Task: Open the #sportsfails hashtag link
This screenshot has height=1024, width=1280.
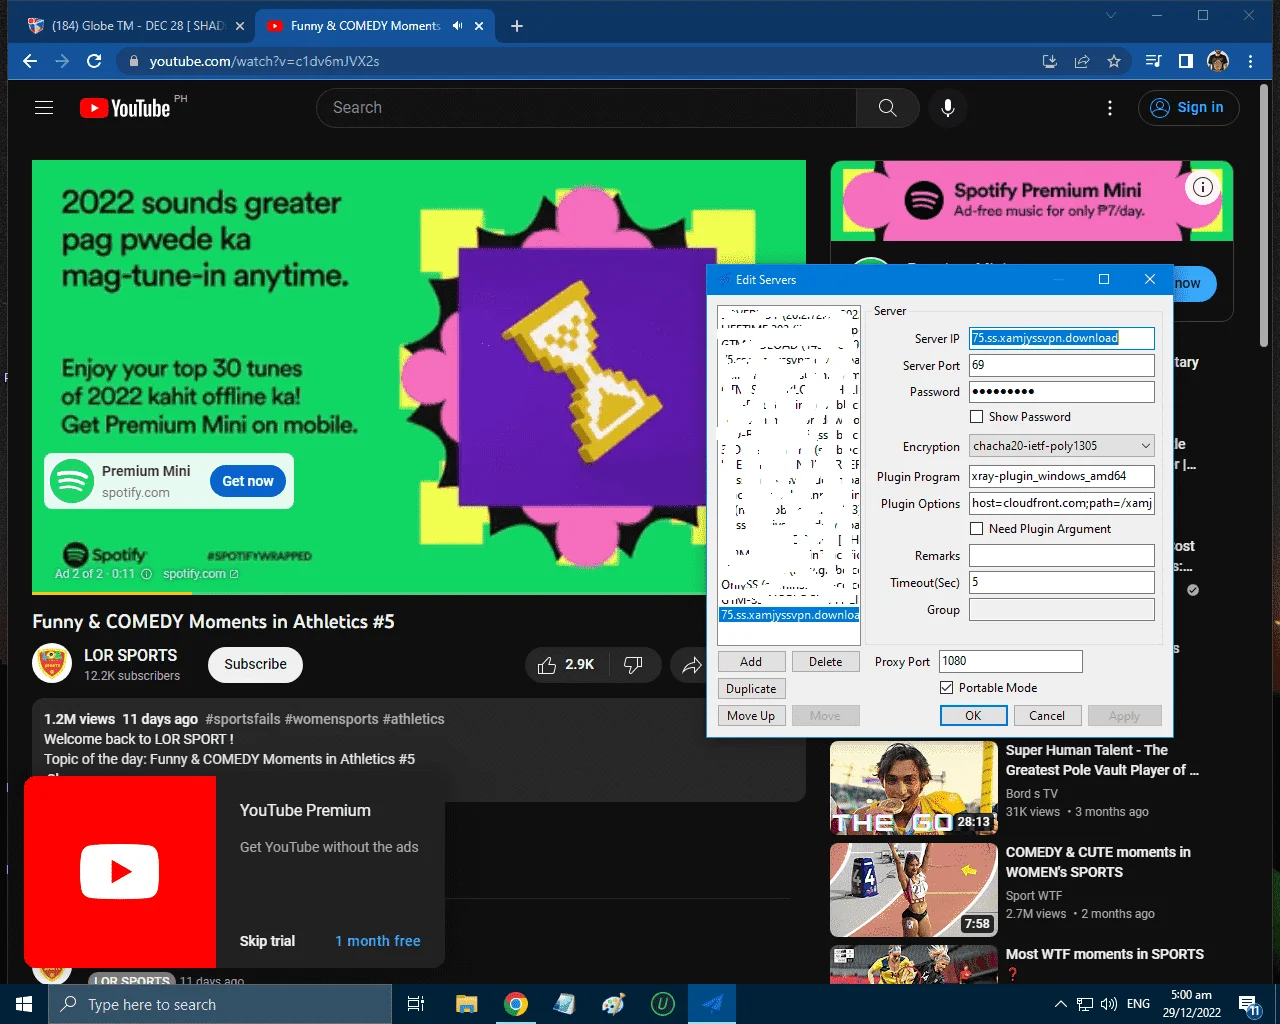Action: coord(242,719)
